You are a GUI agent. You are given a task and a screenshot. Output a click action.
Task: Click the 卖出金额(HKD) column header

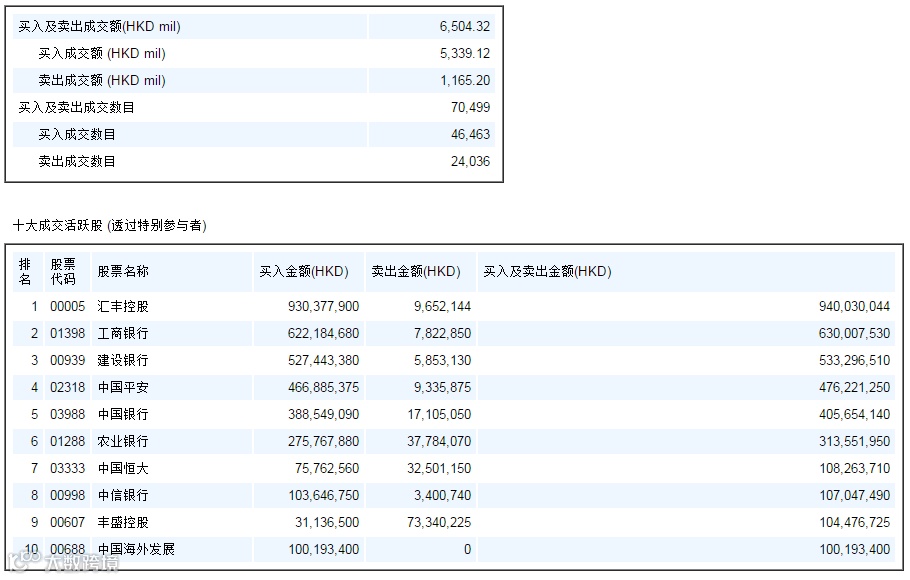[x=416, y=272]
